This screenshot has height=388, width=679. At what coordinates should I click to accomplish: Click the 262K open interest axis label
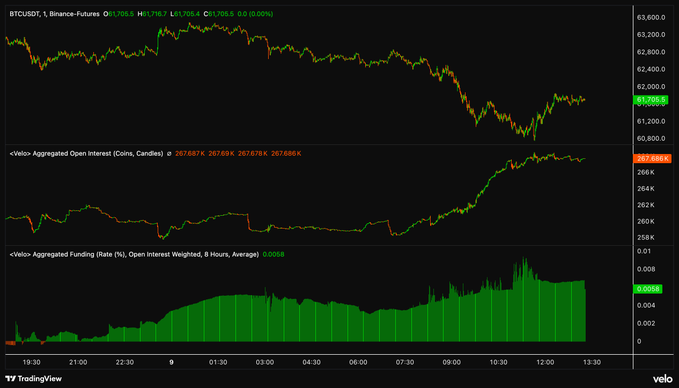point(646,205)
